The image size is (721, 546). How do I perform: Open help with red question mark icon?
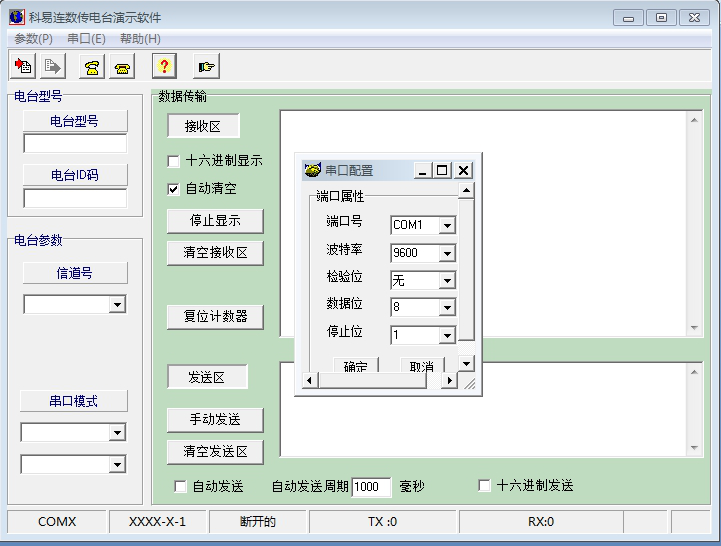(165, 67)
